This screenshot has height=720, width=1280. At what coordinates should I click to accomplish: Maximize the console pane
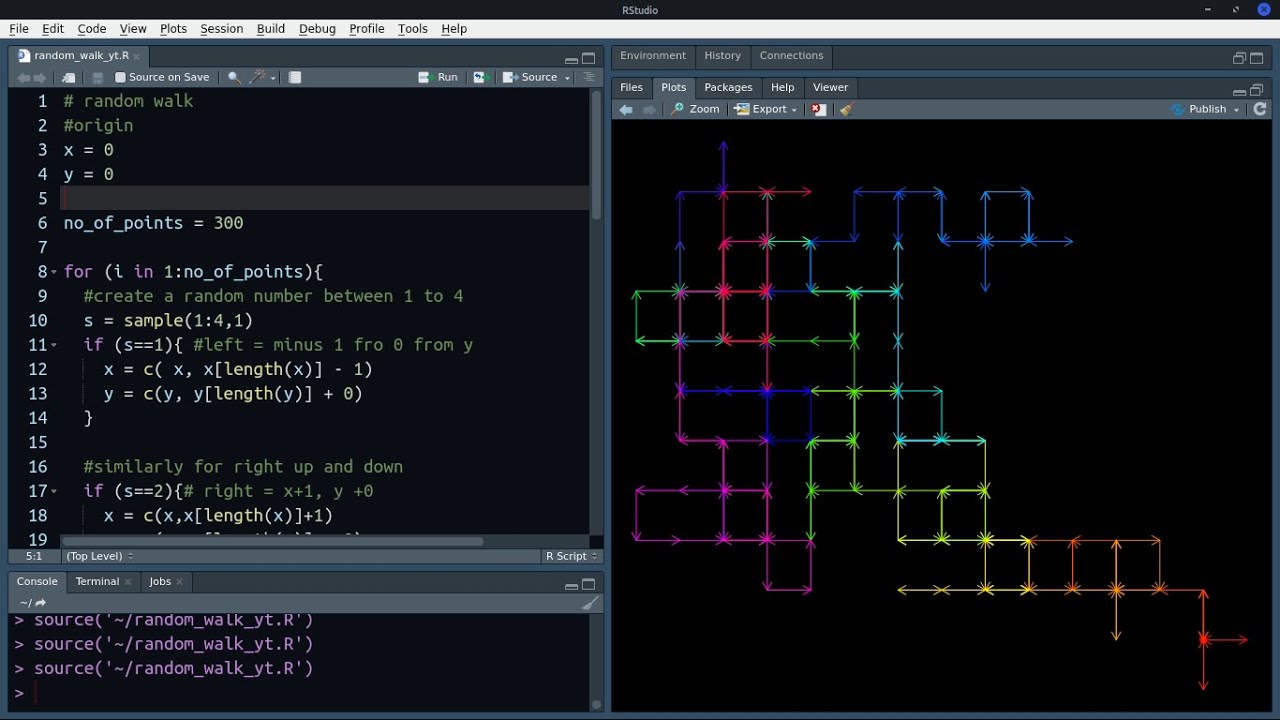click(x=589, y=584)
